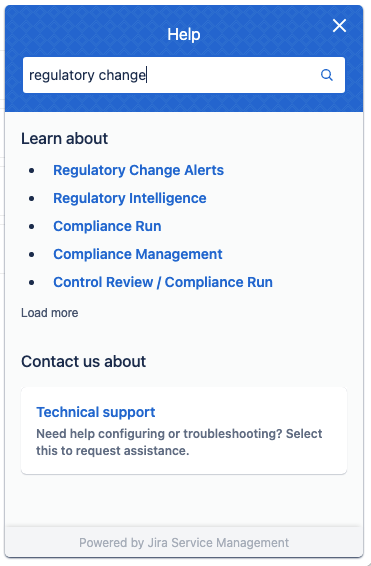Click bullet beside Compliance Management
The image size is (371, 566).
(32, 254)
